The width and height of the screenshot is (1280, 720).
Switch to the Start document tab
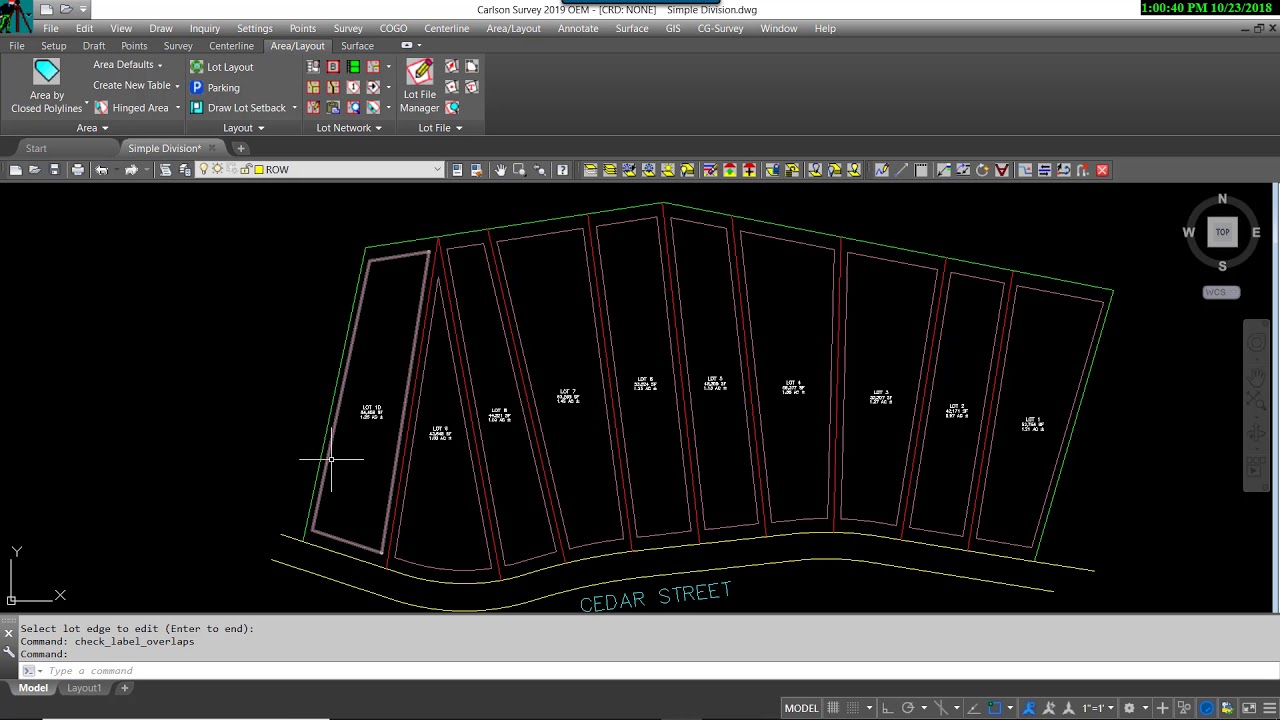click(x=36, y=148)
